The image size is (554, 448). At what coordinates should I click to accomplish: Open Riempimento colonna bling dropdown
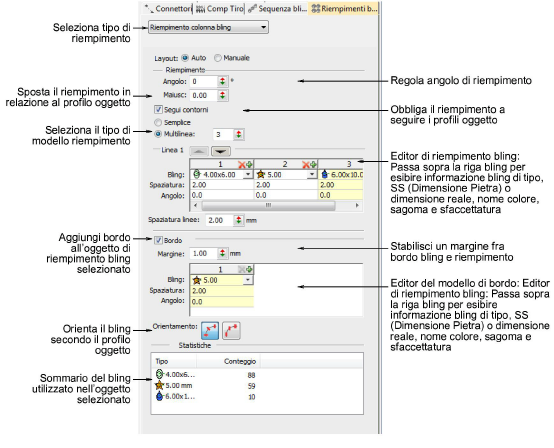click(x=208, y=27)
